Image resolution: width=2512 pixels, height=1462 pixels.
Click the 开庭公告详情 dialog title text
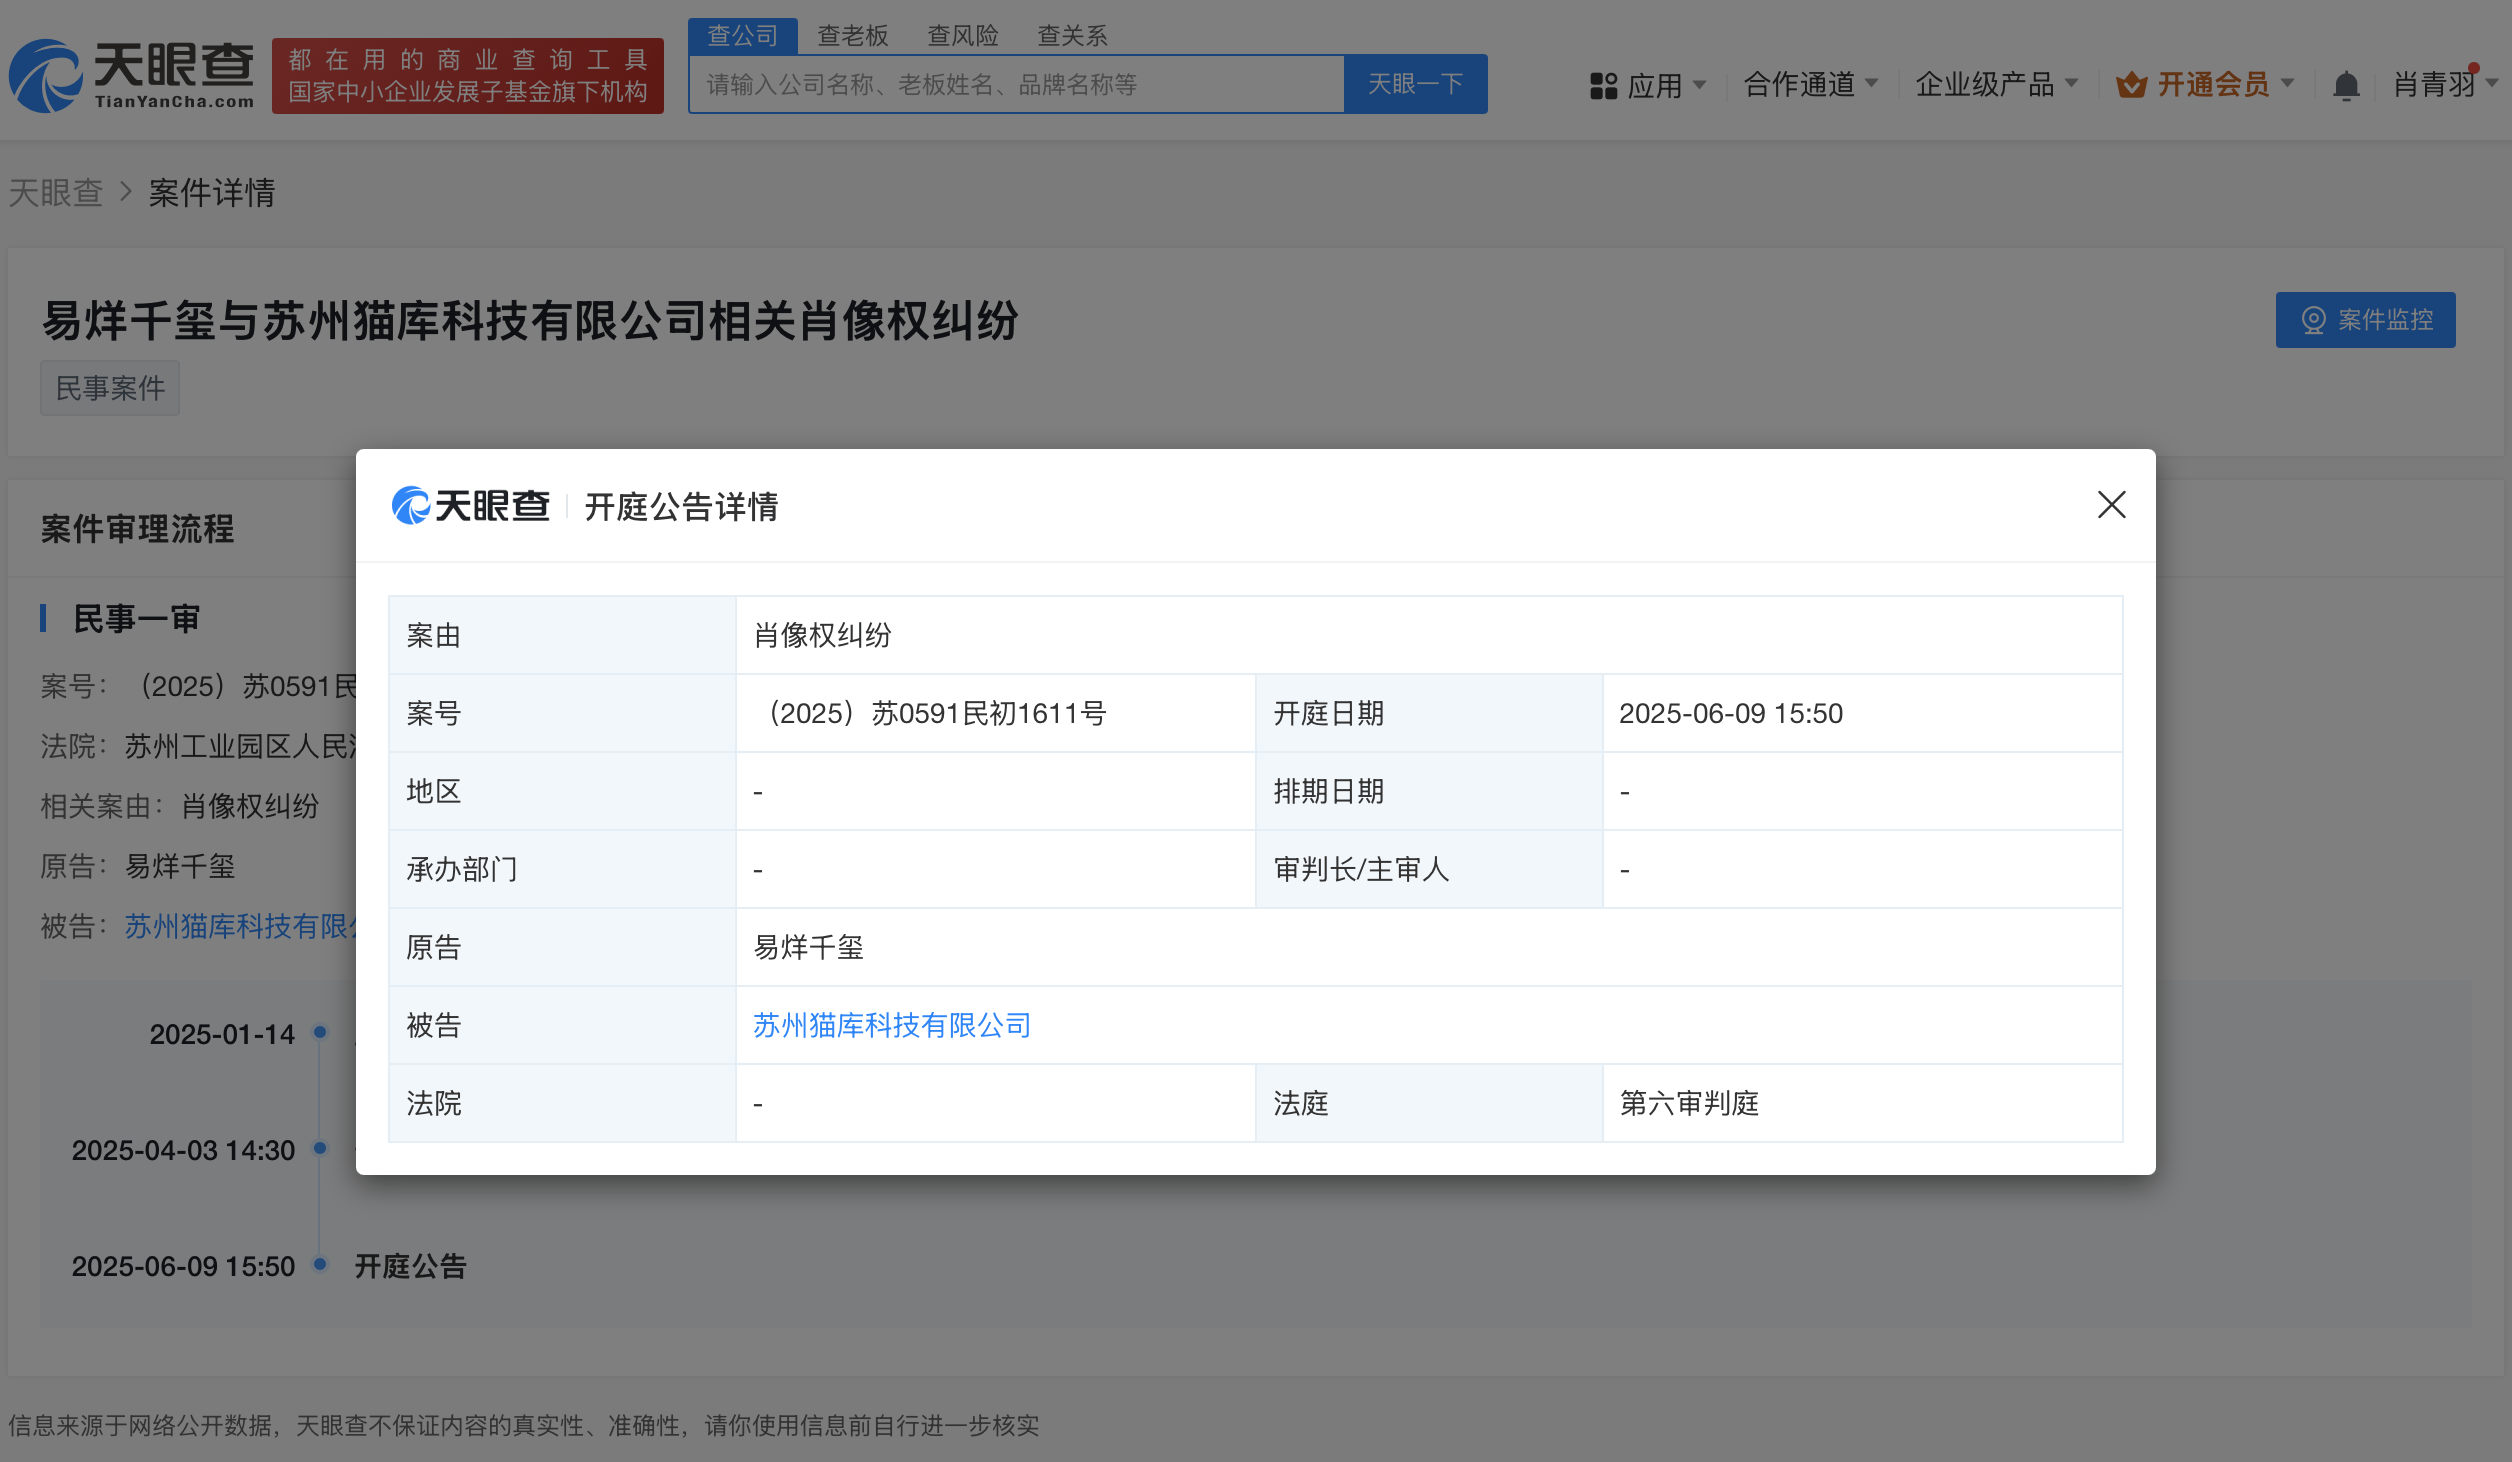point(681,506)
